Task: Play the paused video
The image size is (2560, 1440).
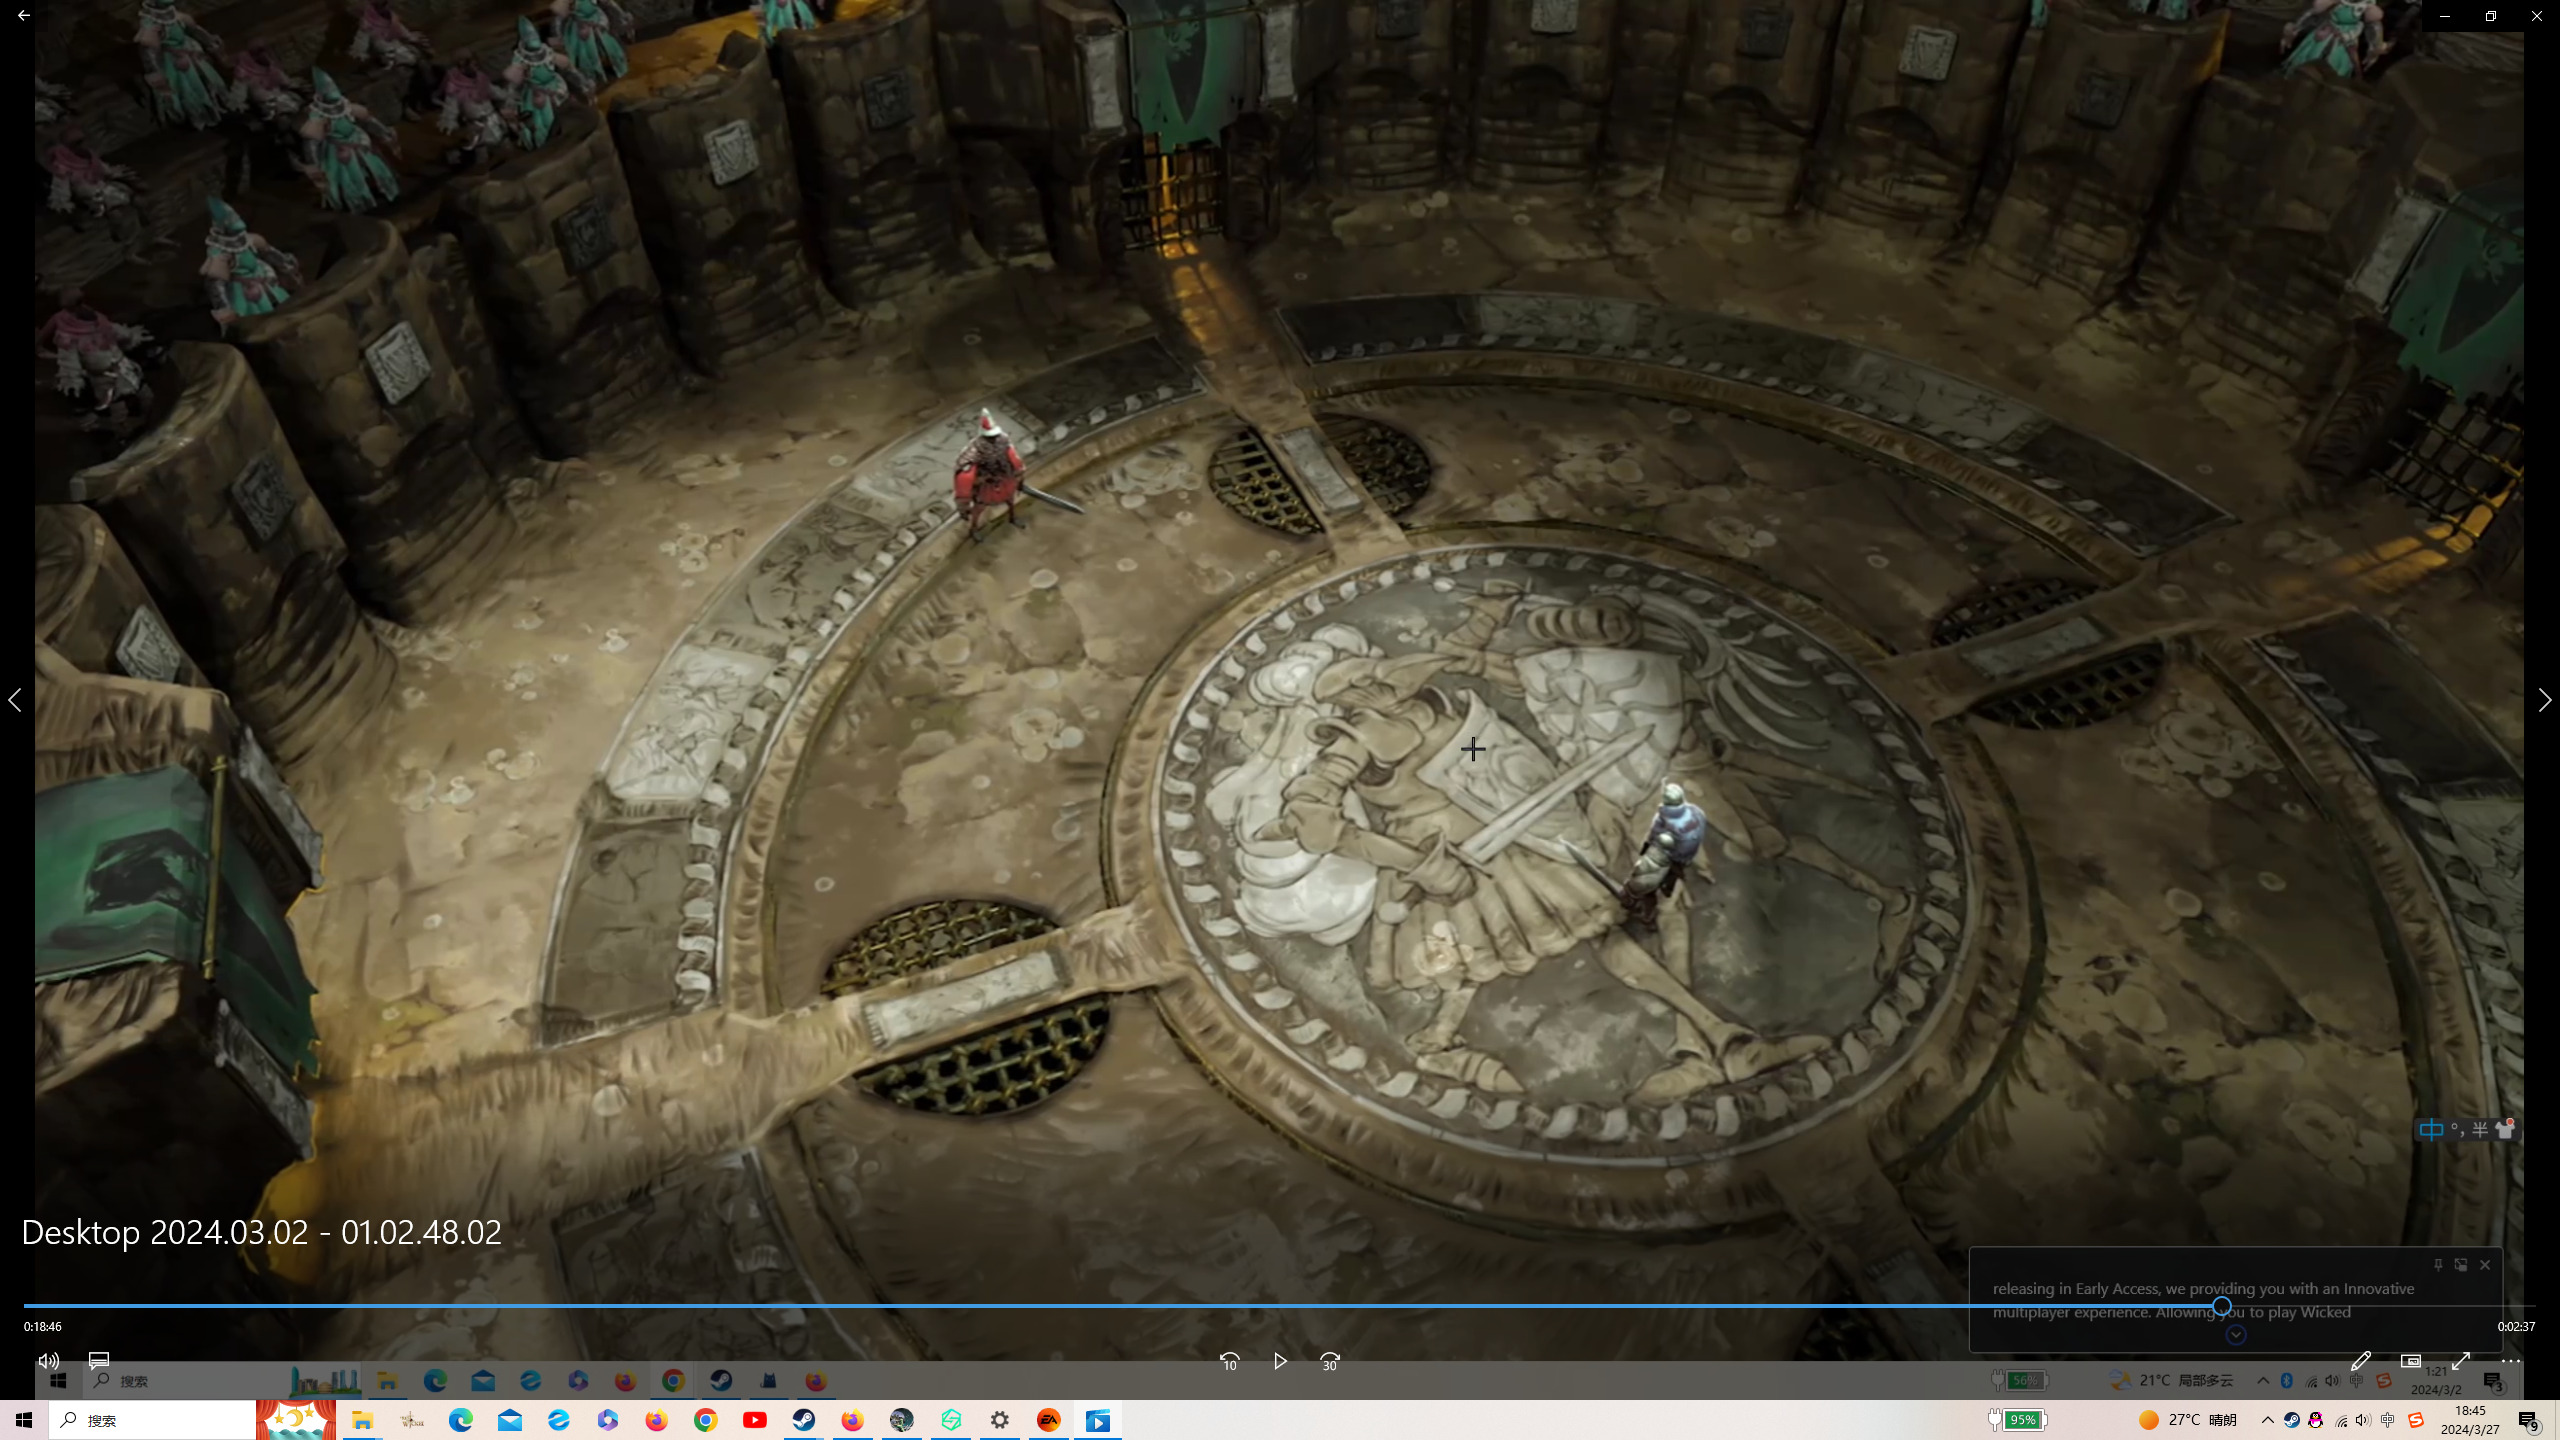Action: tap(1280, 1362)
